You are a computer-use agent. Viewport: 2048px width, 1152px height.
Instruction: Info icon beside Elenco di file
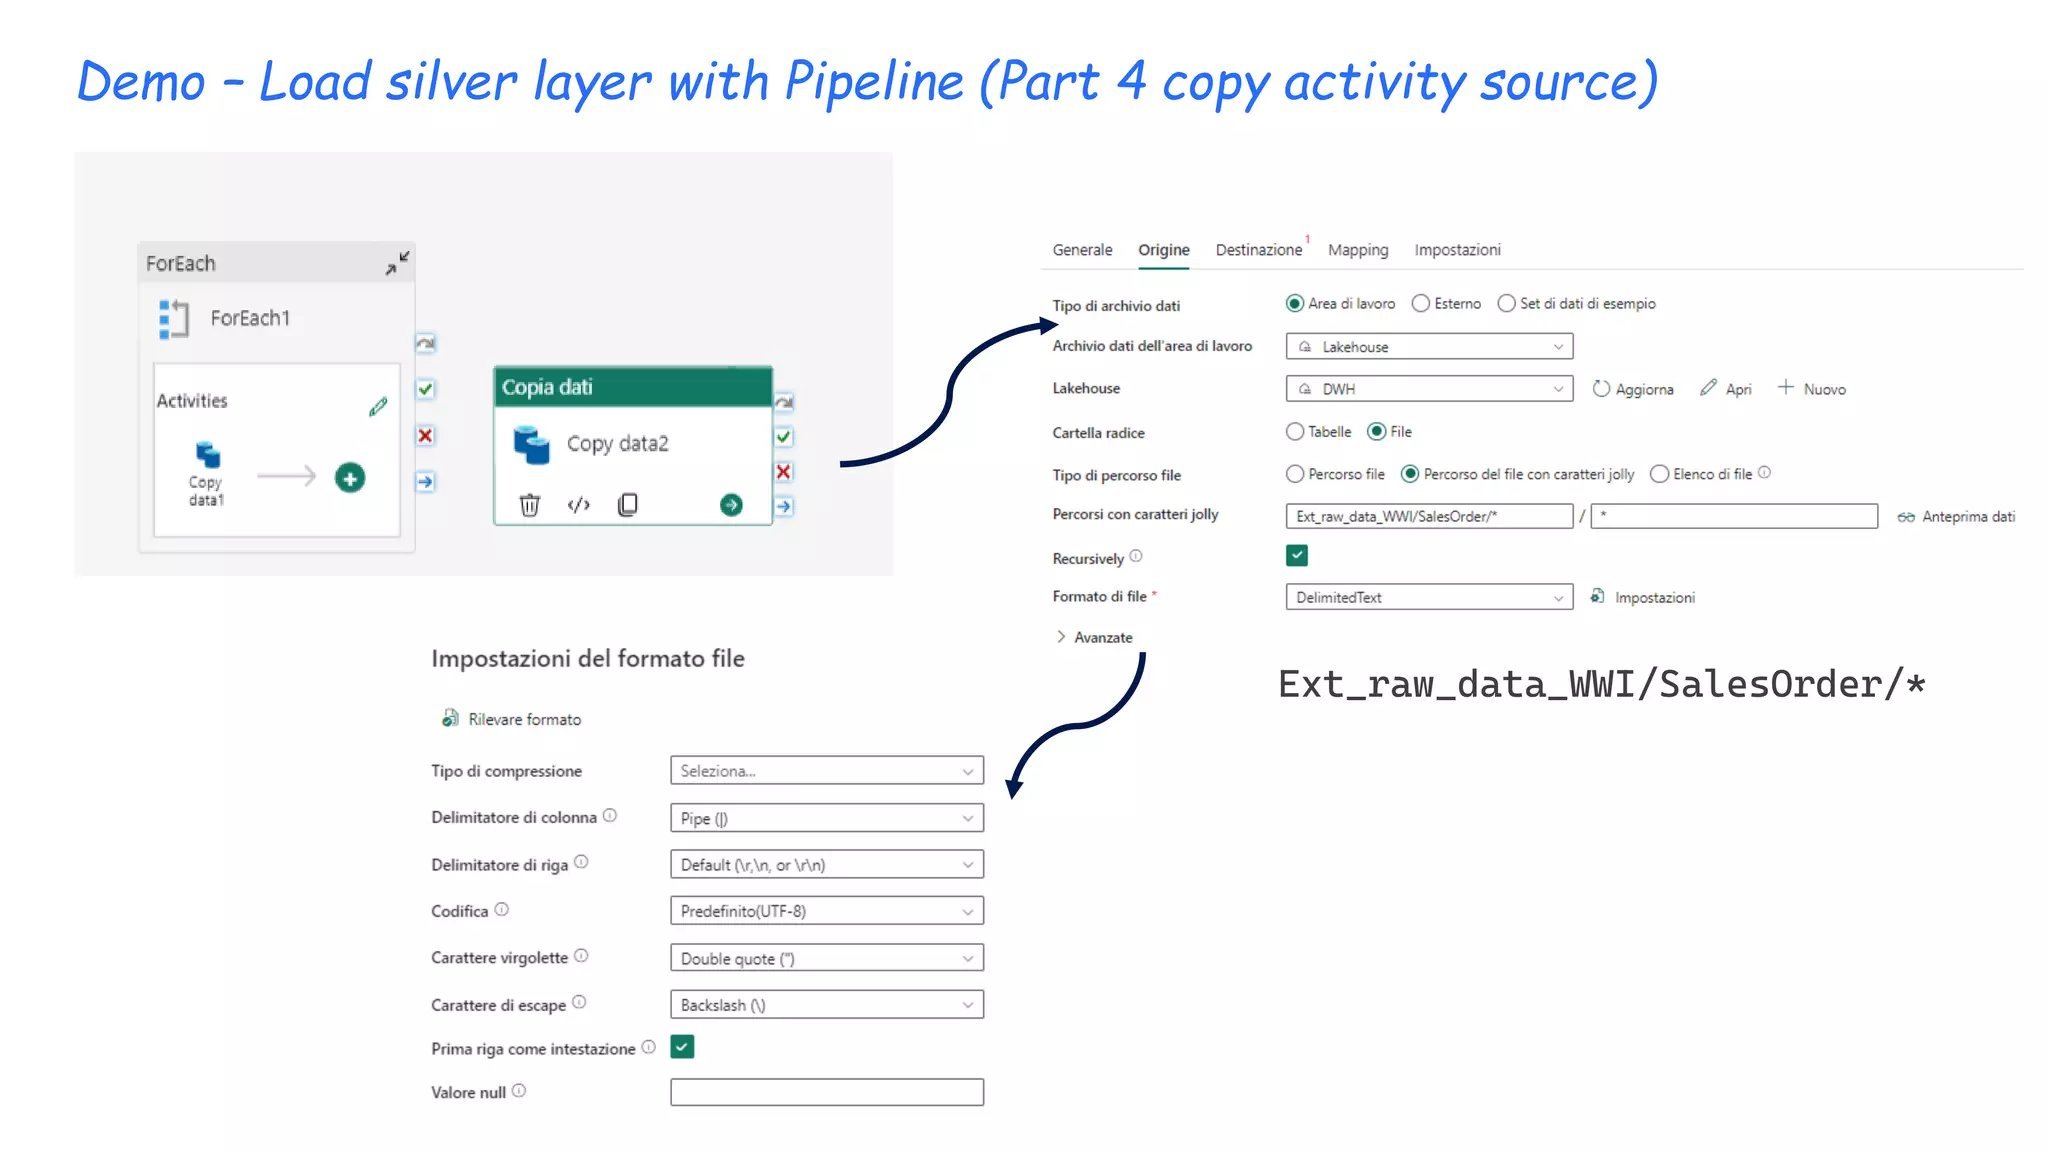1765,473
